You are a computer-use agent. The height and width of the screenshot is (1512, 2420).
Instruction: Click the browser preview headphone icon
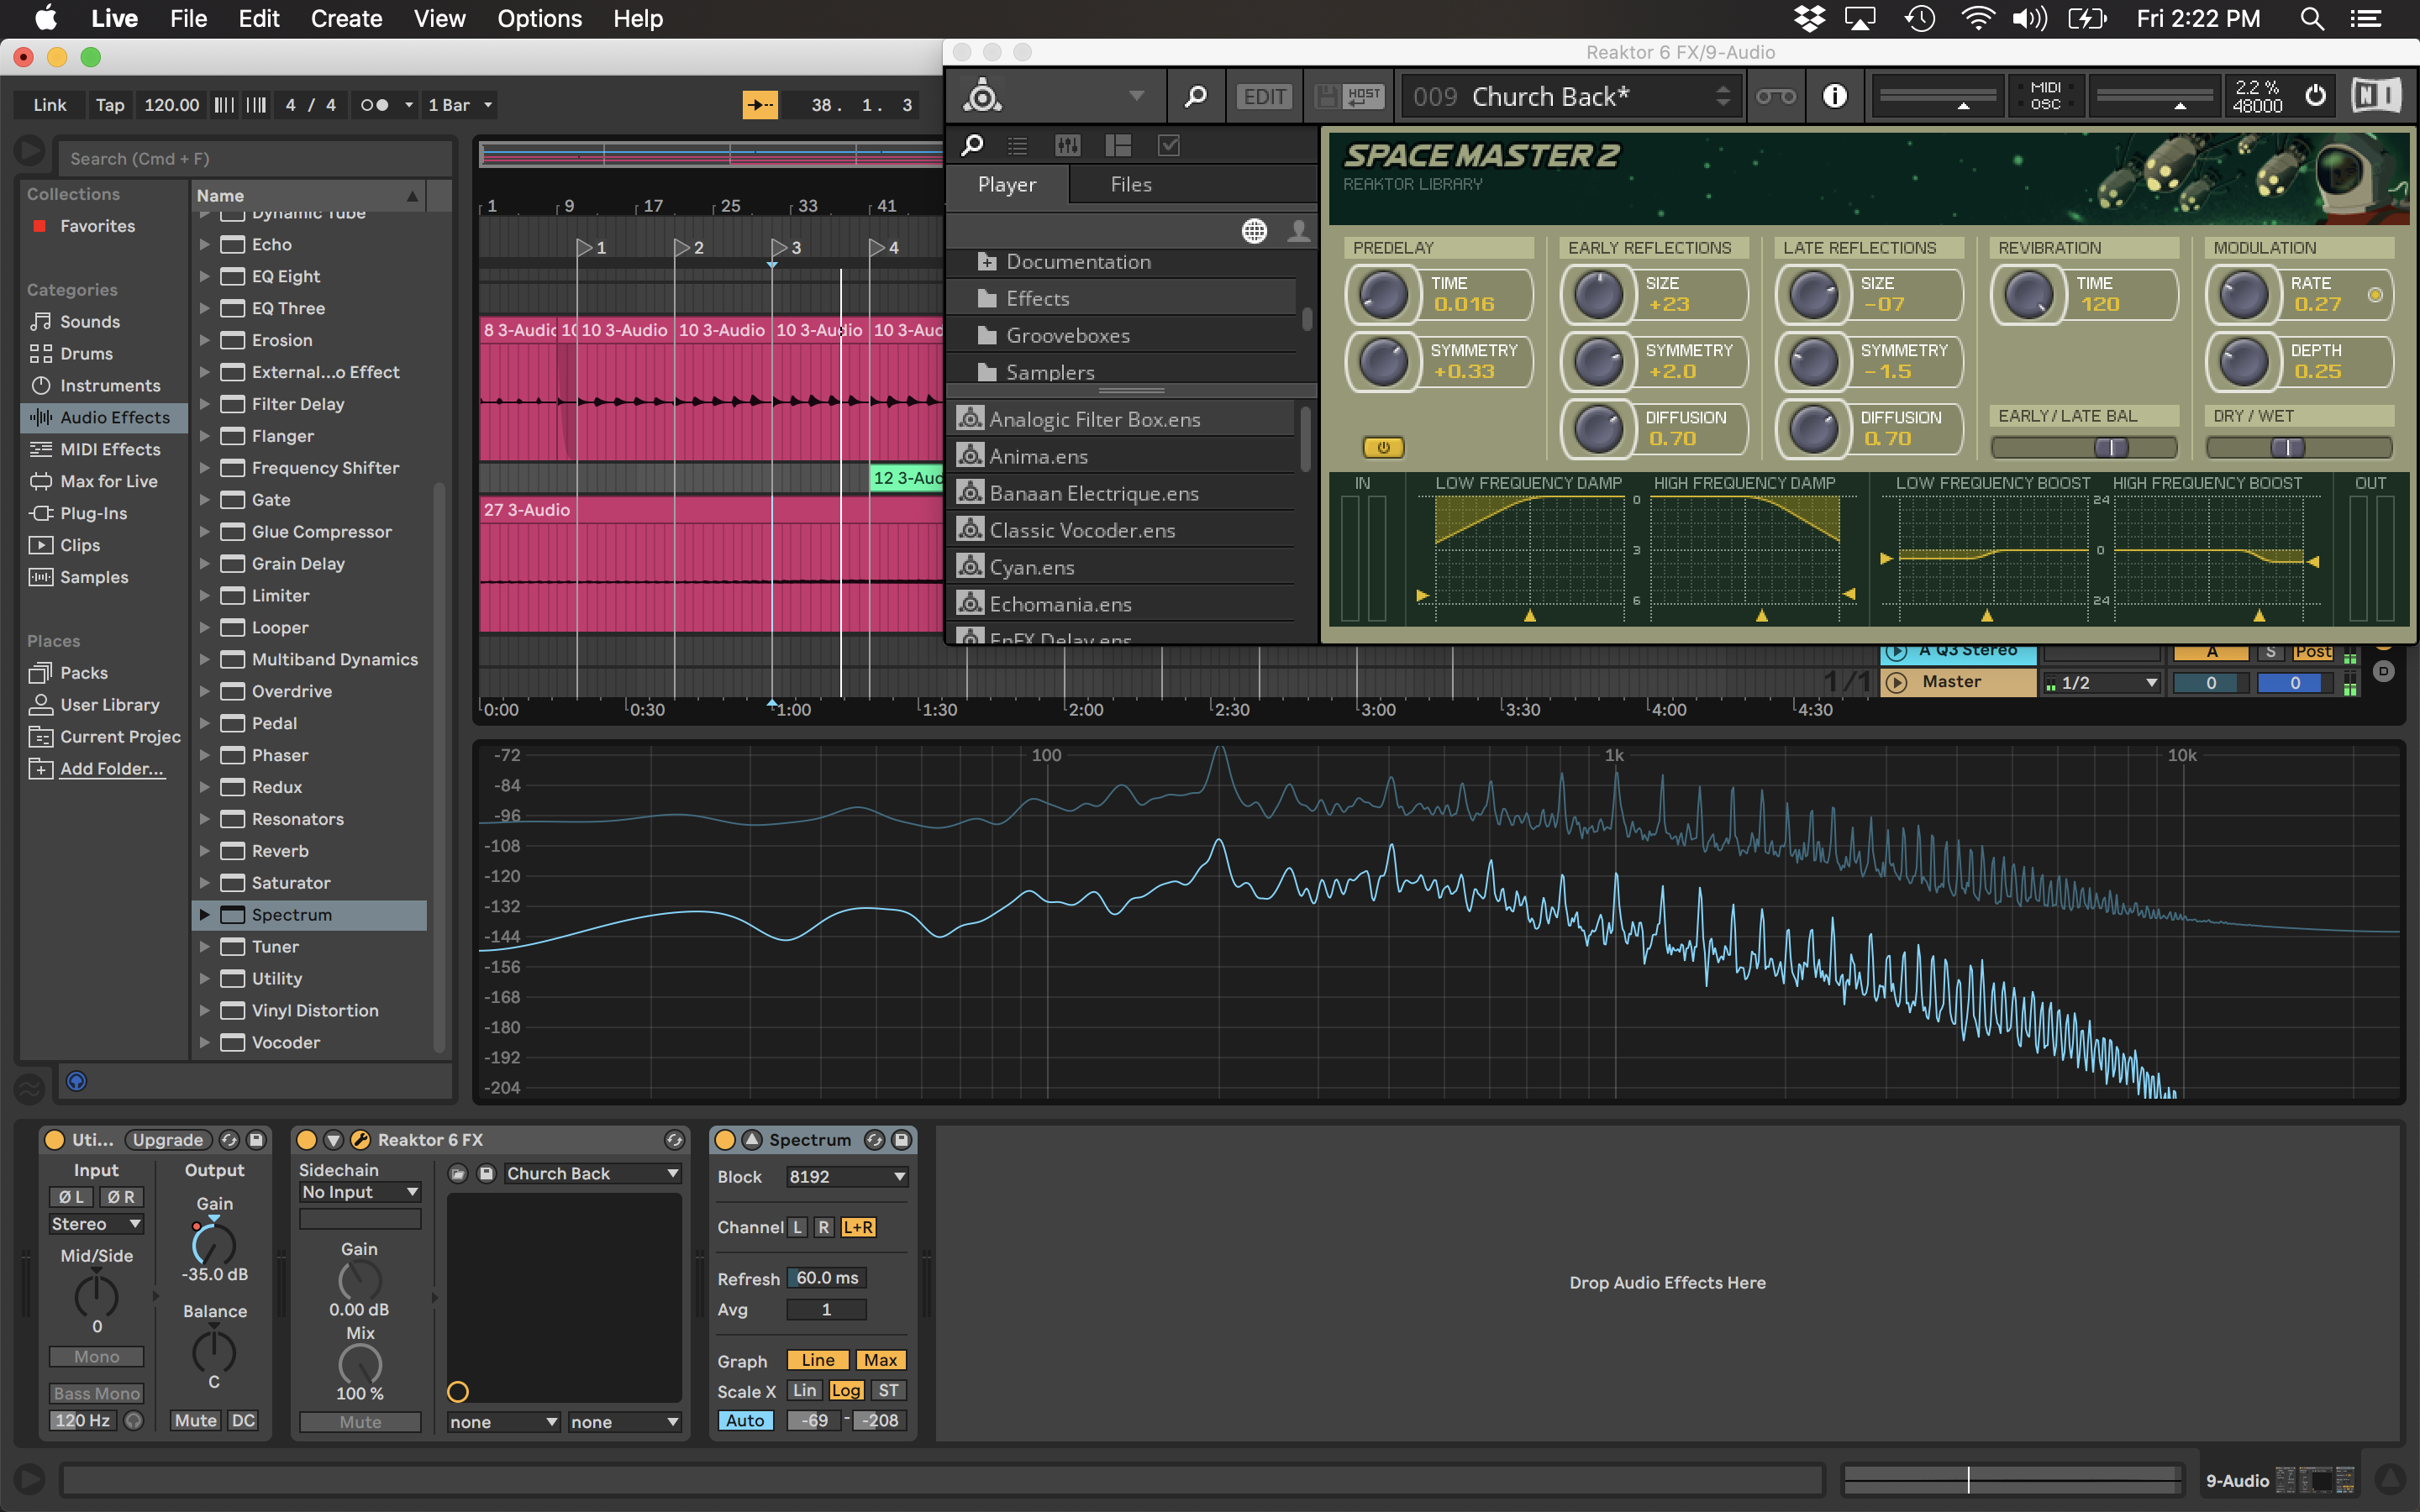coord(76,1081)
